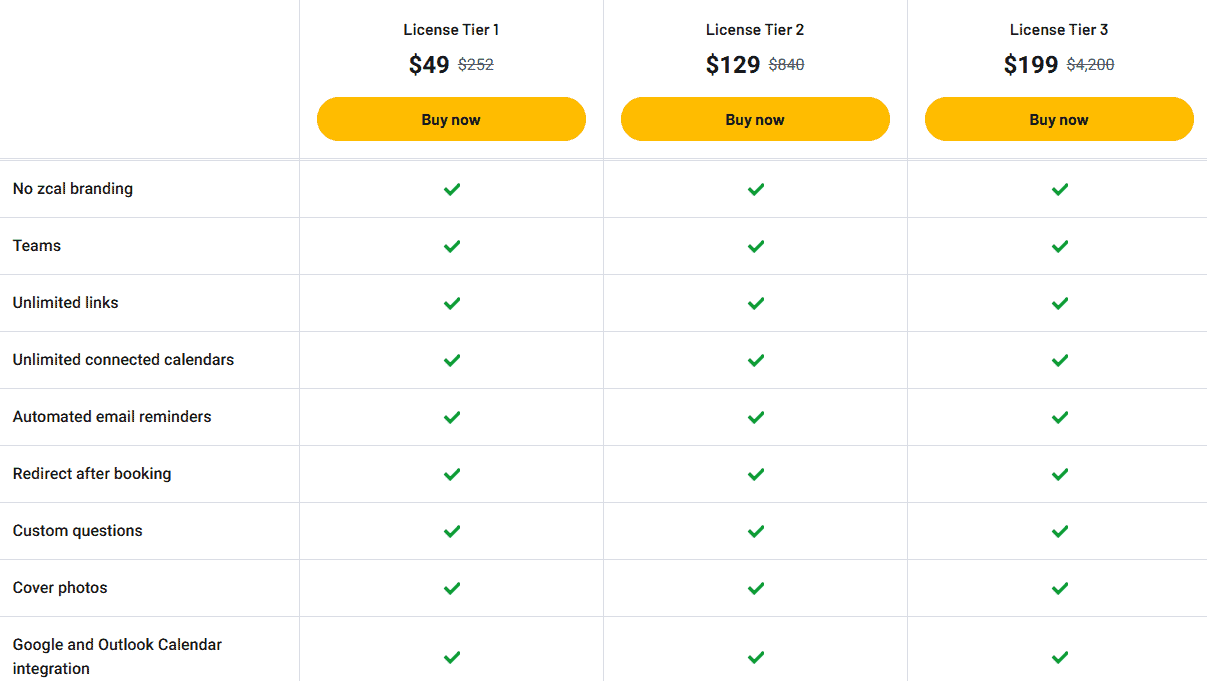This screenshot has height=681, width=1207.
Task: Click Buy now under License Tier 1
Action: pyautogui.click(x=451, y=118)
